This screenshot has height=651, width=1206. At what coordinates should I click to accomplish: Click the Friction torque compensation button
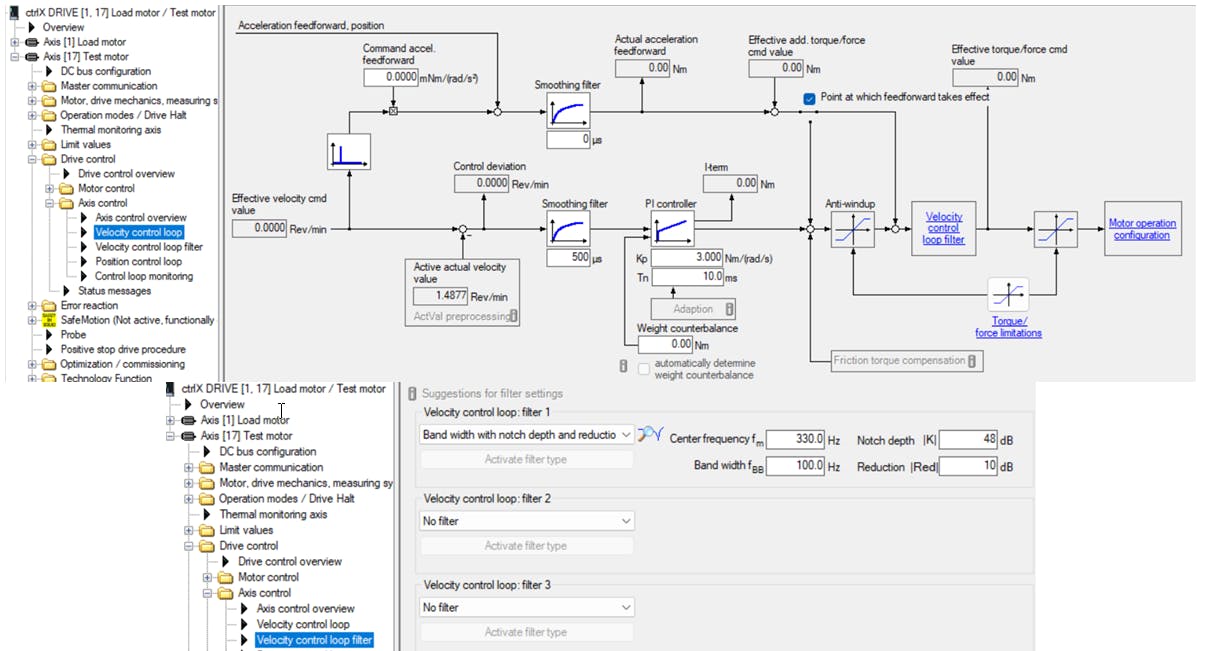tap(907, 360)
